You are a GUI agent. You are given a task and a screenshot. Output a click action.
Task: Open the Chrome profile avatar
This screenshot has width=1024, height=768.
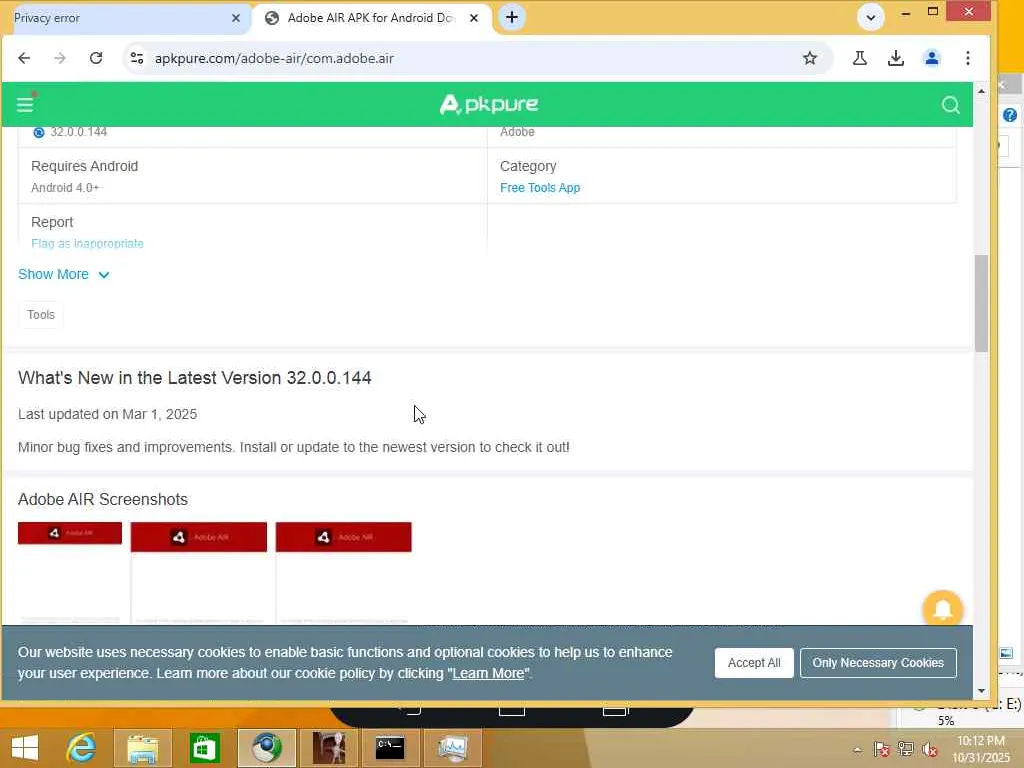[931, 58]
